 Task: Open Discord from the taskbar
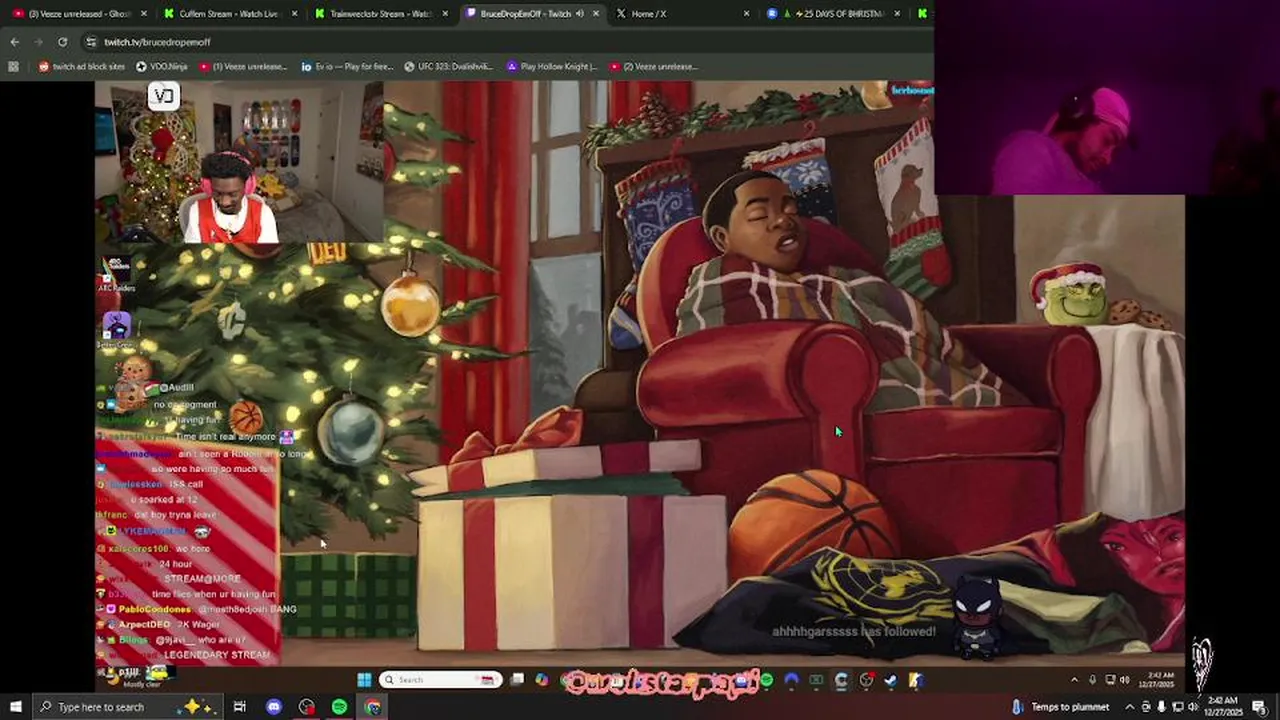coord(274,707)
